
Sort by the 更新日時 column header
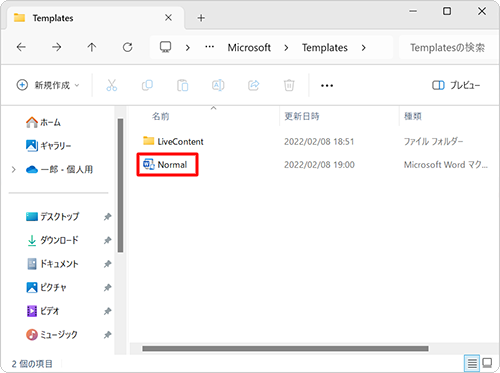[302, 116]
